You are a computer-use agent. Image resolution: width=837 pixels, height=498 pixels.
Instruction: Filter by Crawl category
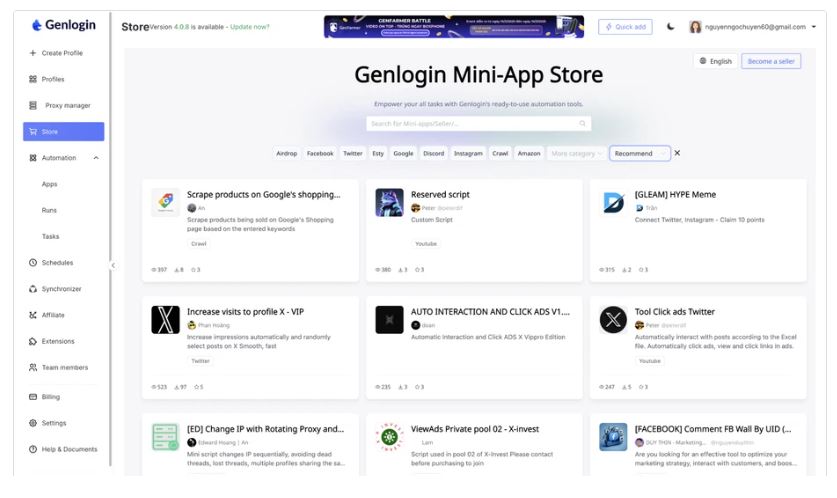pos(500,153)
